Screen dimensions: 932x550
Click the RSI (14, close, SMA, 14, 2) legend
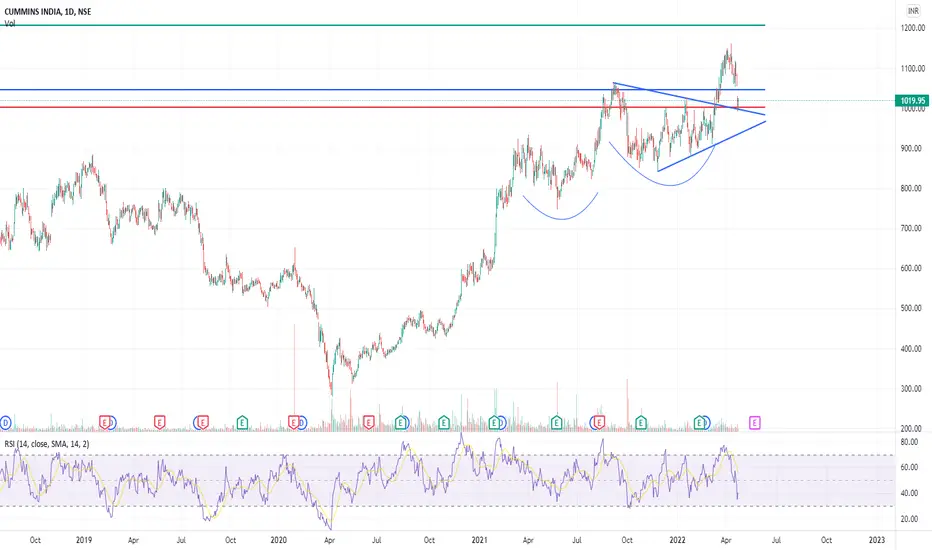click(47, 444)
